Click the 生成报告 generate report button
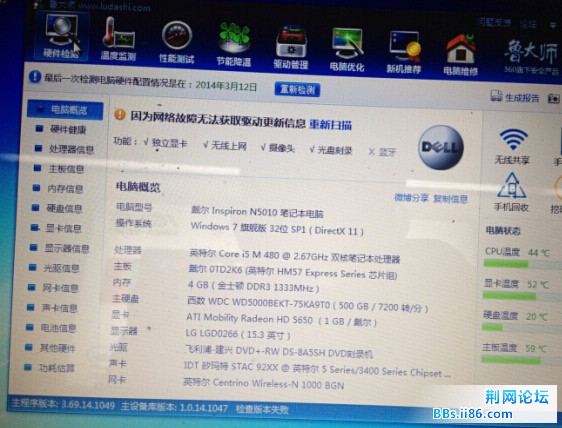Image resolution: width=562 pixels, height=428 pixels. (515, 97)
